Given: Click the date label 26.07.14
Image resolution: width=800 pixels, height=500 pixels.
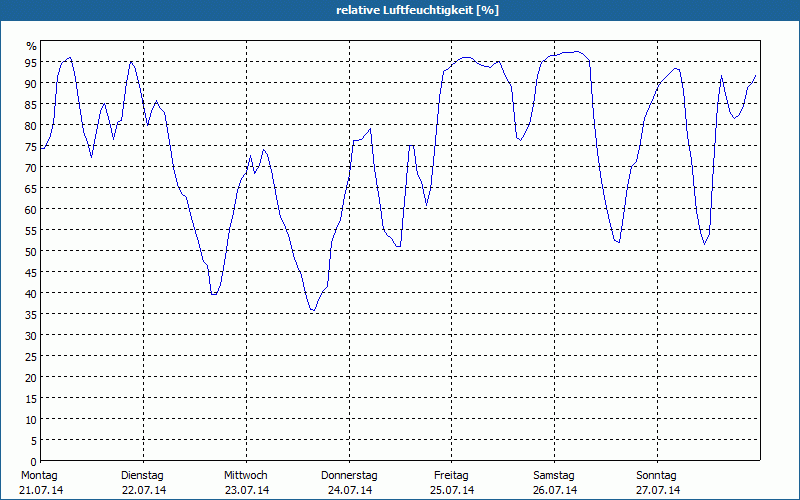Looking at the screenshot, I should [555, 491].
